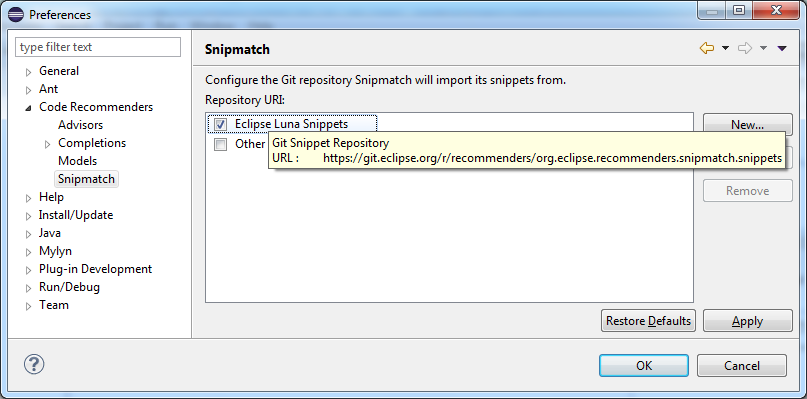
Task: Uncheck the Eclipse Luna Snippets checkbox
Action: [x=220, y=125]
